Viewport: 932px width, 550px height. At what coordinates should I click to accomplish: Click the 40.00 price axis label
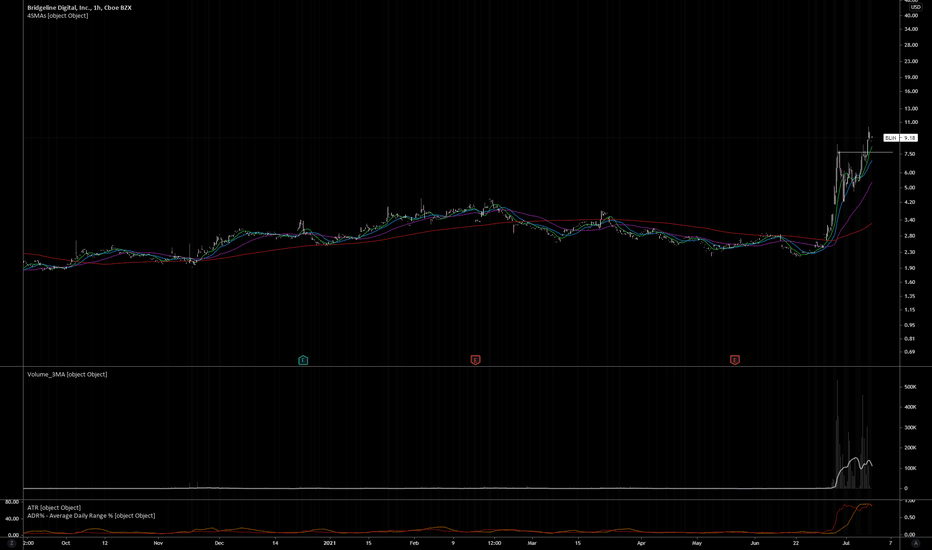[911, 15]
